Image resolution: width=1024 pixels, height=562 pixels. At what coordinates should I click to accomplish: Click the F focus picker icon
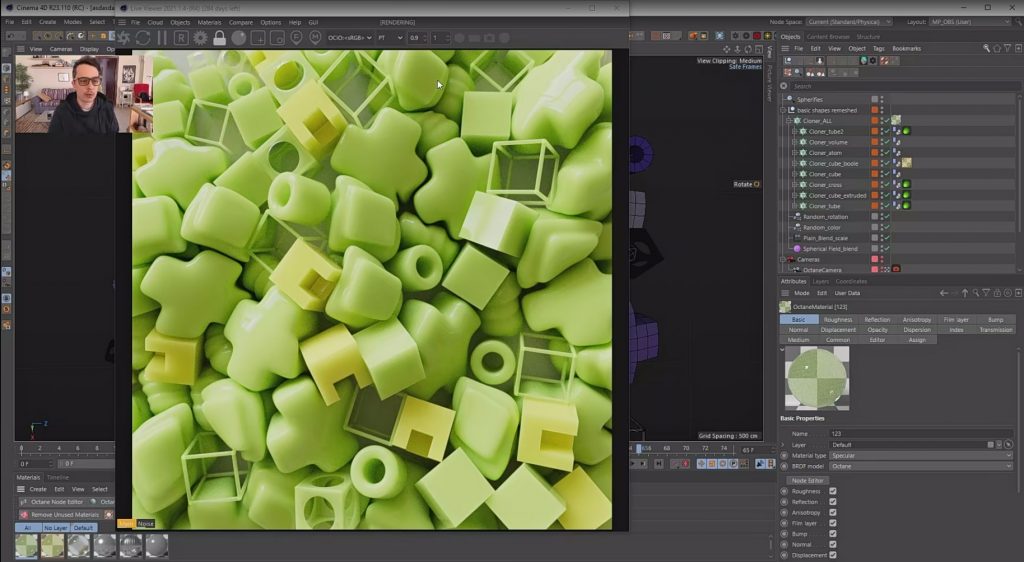(296, 38)
